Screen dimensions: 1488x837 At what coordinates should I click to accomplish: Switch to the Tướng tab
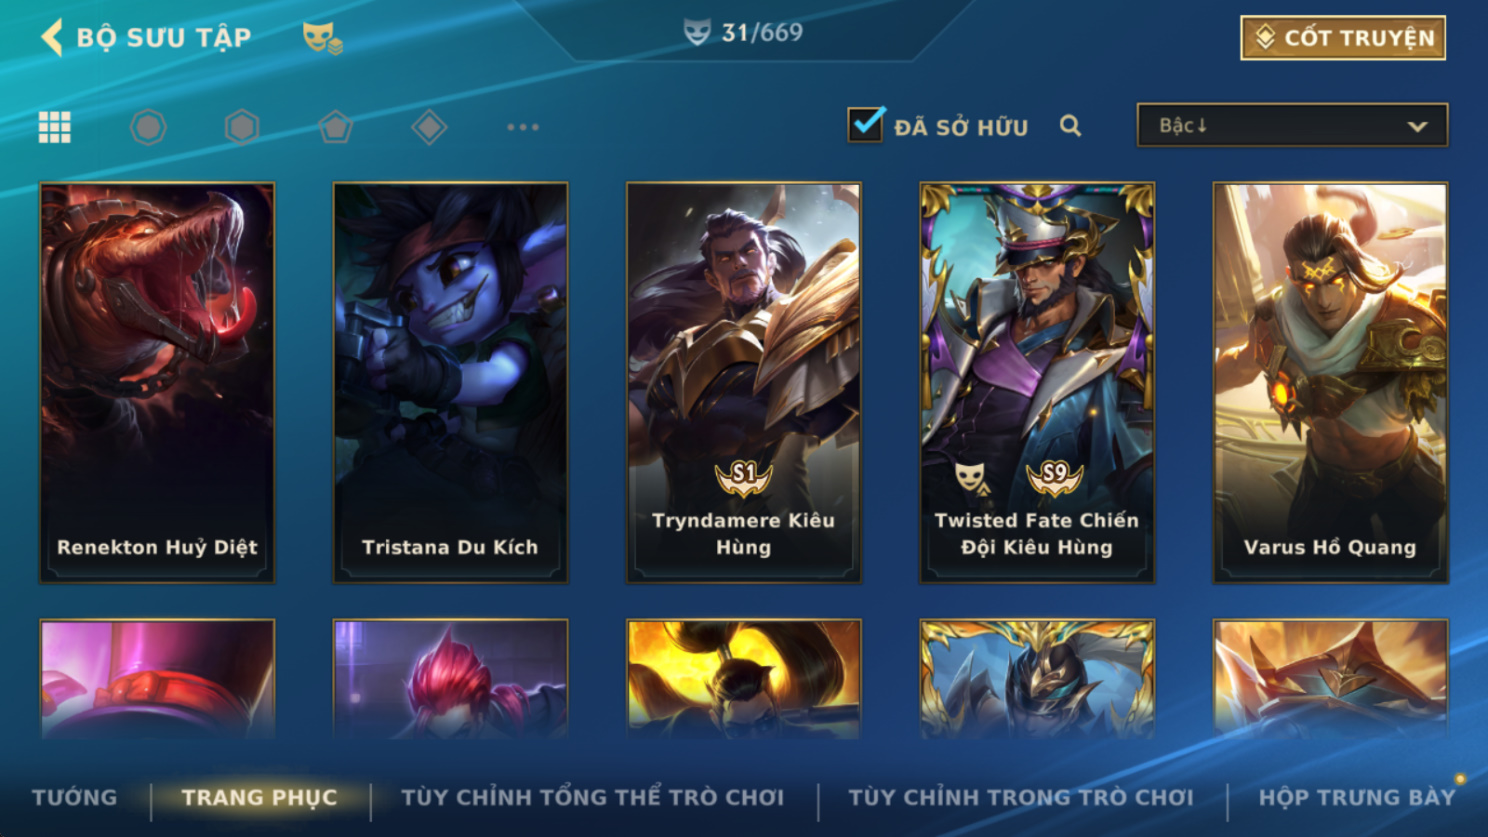(x=75, y=798)
